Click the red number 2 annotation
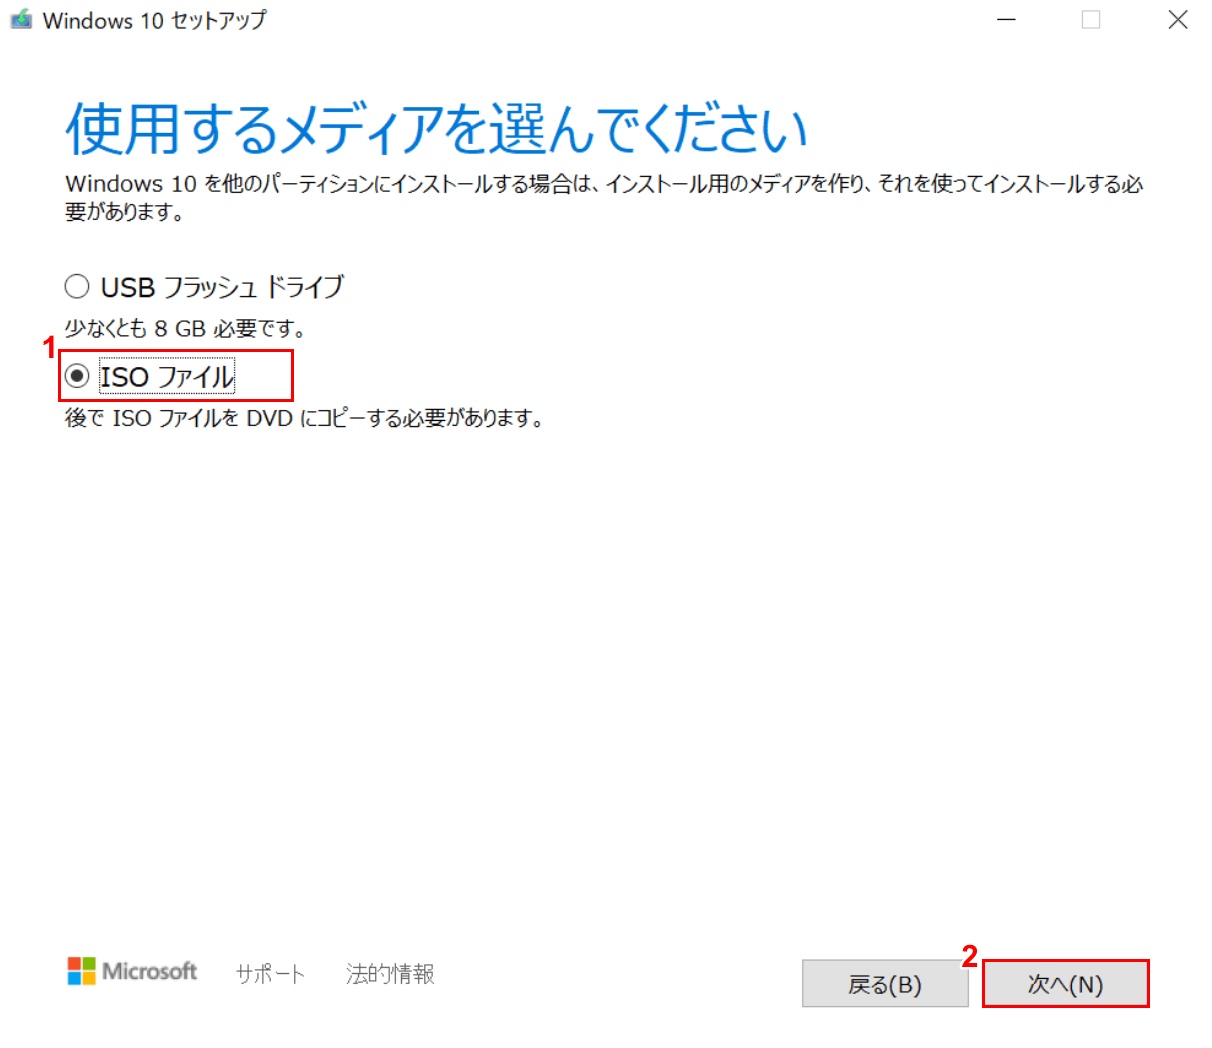This screenshot has height=1048, width=1212. click(969, 957)
